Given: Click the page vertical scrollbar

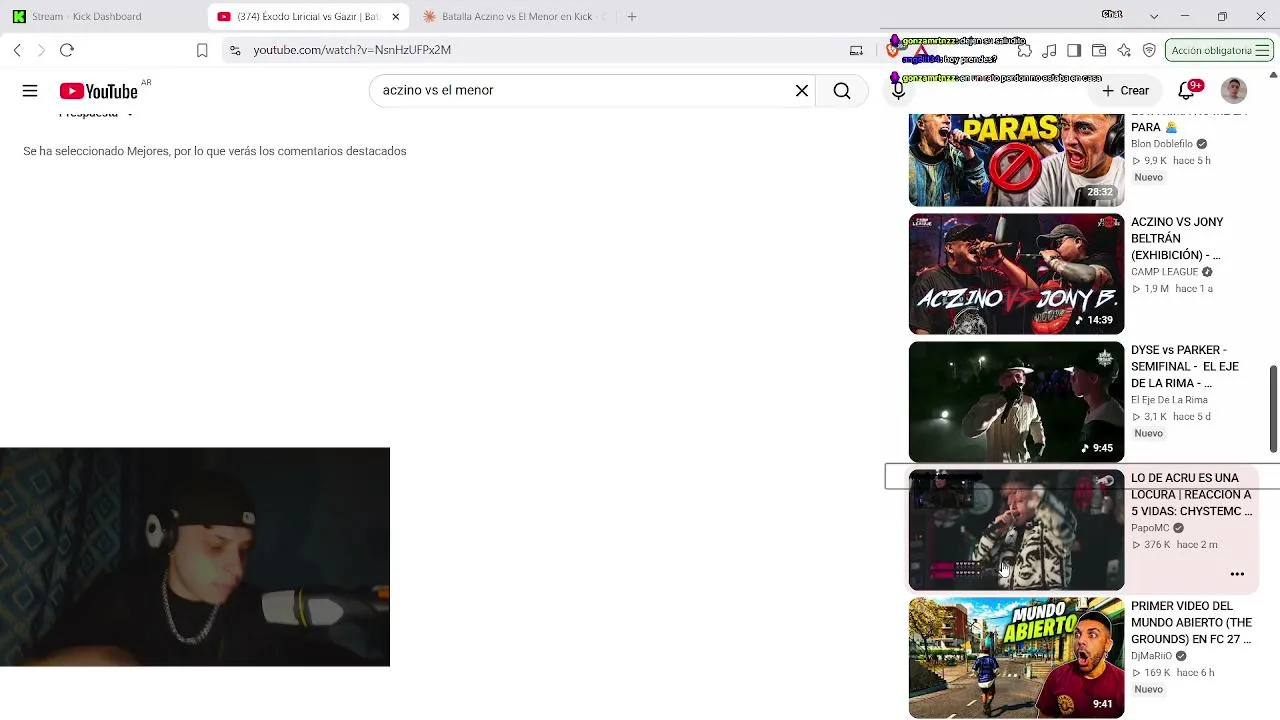Looking at the screenshot, I should point(1273,408).
